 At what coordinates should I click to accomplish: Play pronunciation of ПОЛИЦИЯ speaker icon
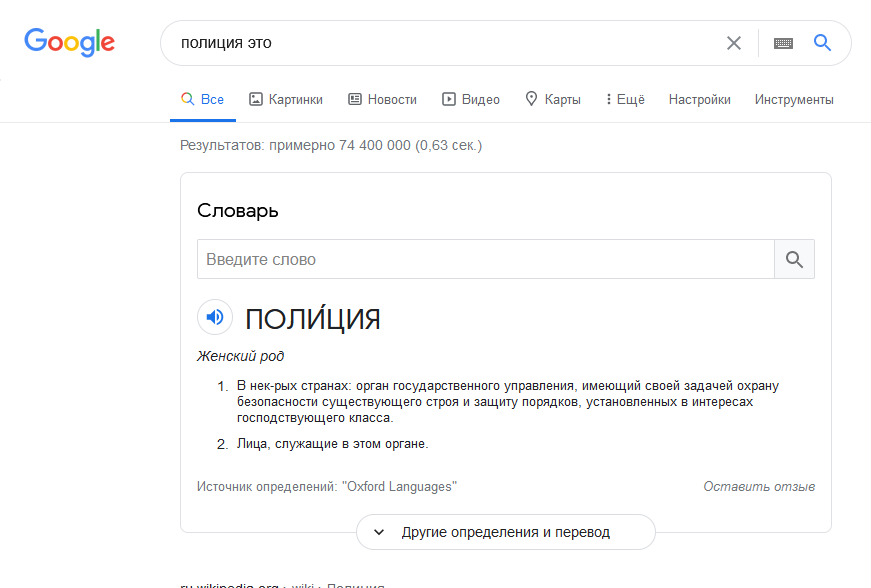pyautogui.click(x=215, y=318)
